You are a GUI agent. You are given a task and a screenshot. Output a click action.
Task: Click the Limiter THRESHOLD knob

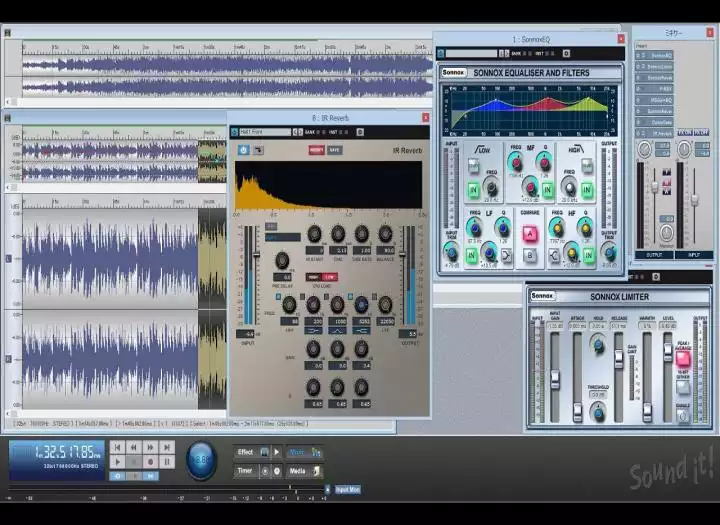[x=598, y=412]
